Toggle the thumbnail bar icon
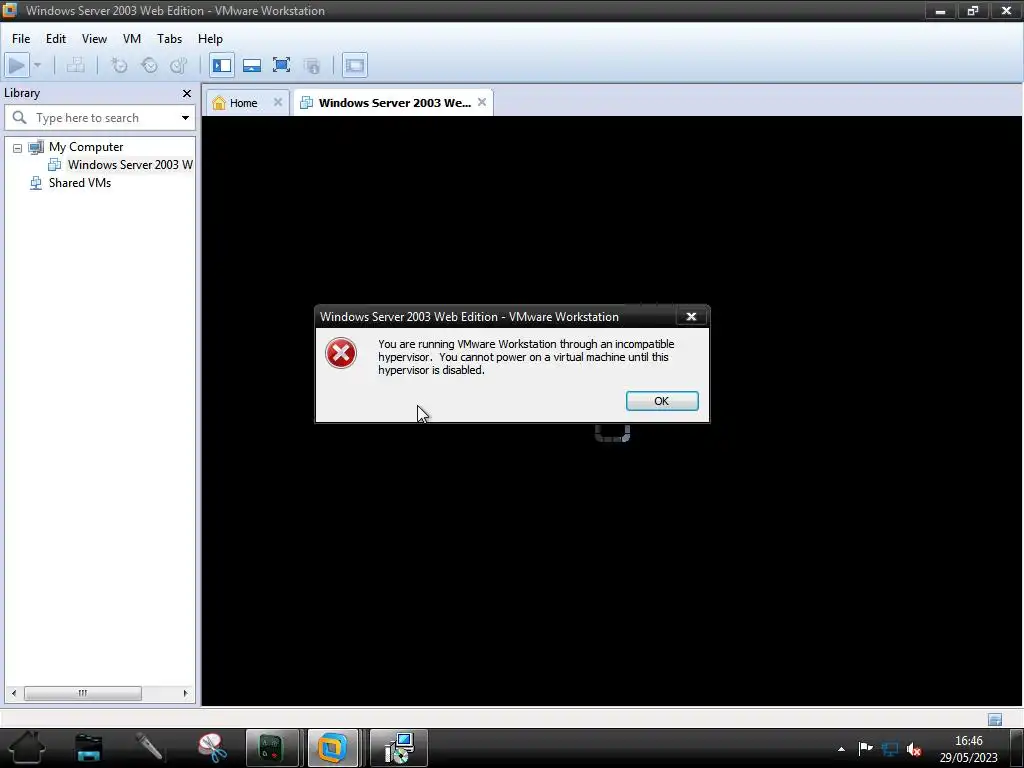Image resolution: width=1024 pixels, height=768 pixels. (252, 65)
